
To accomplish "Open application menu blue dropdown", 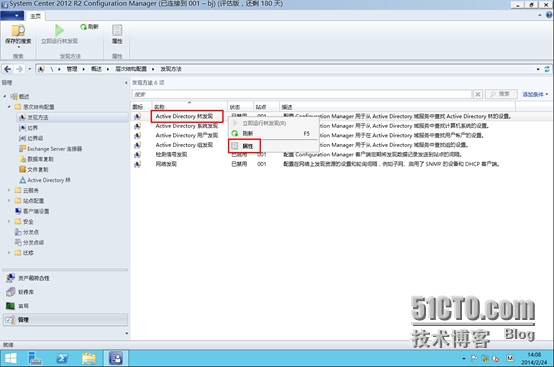I will coord(12,16).
